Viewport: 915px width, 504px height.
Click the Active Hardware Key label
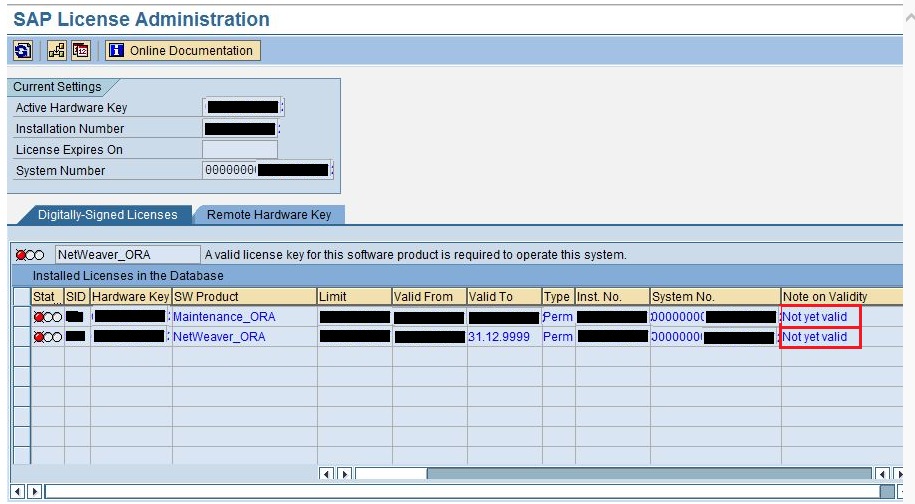click(71, 108)
